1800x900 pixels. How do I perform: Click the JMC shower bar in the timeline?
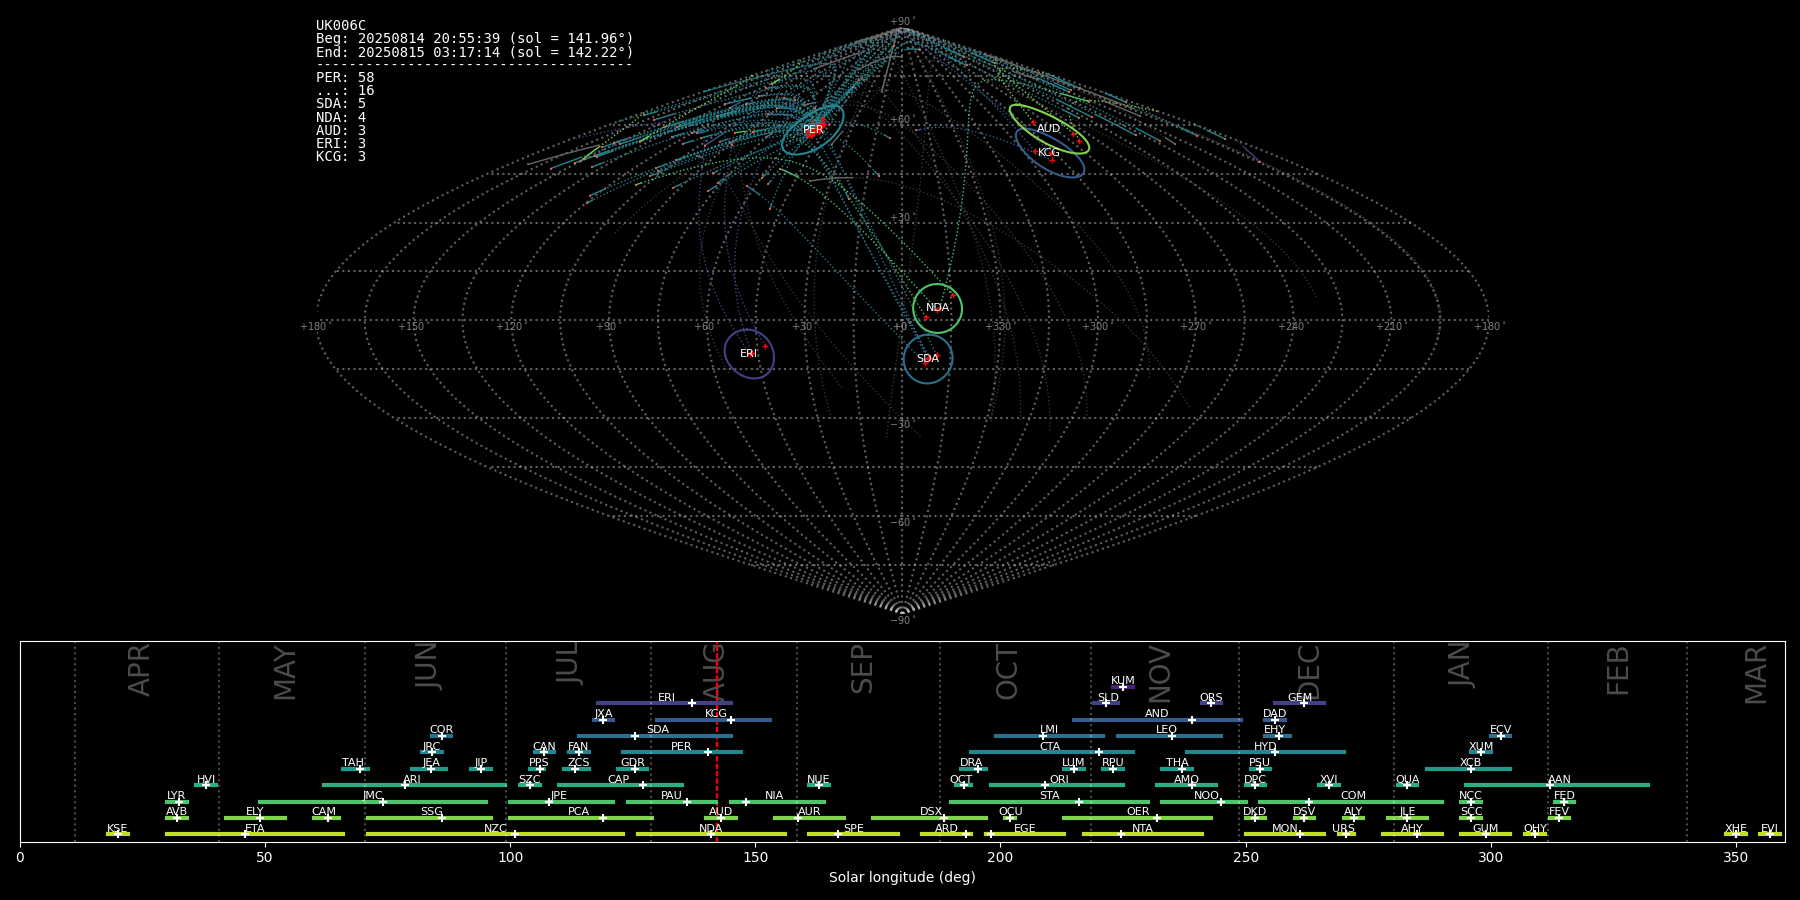coord(373,802)
